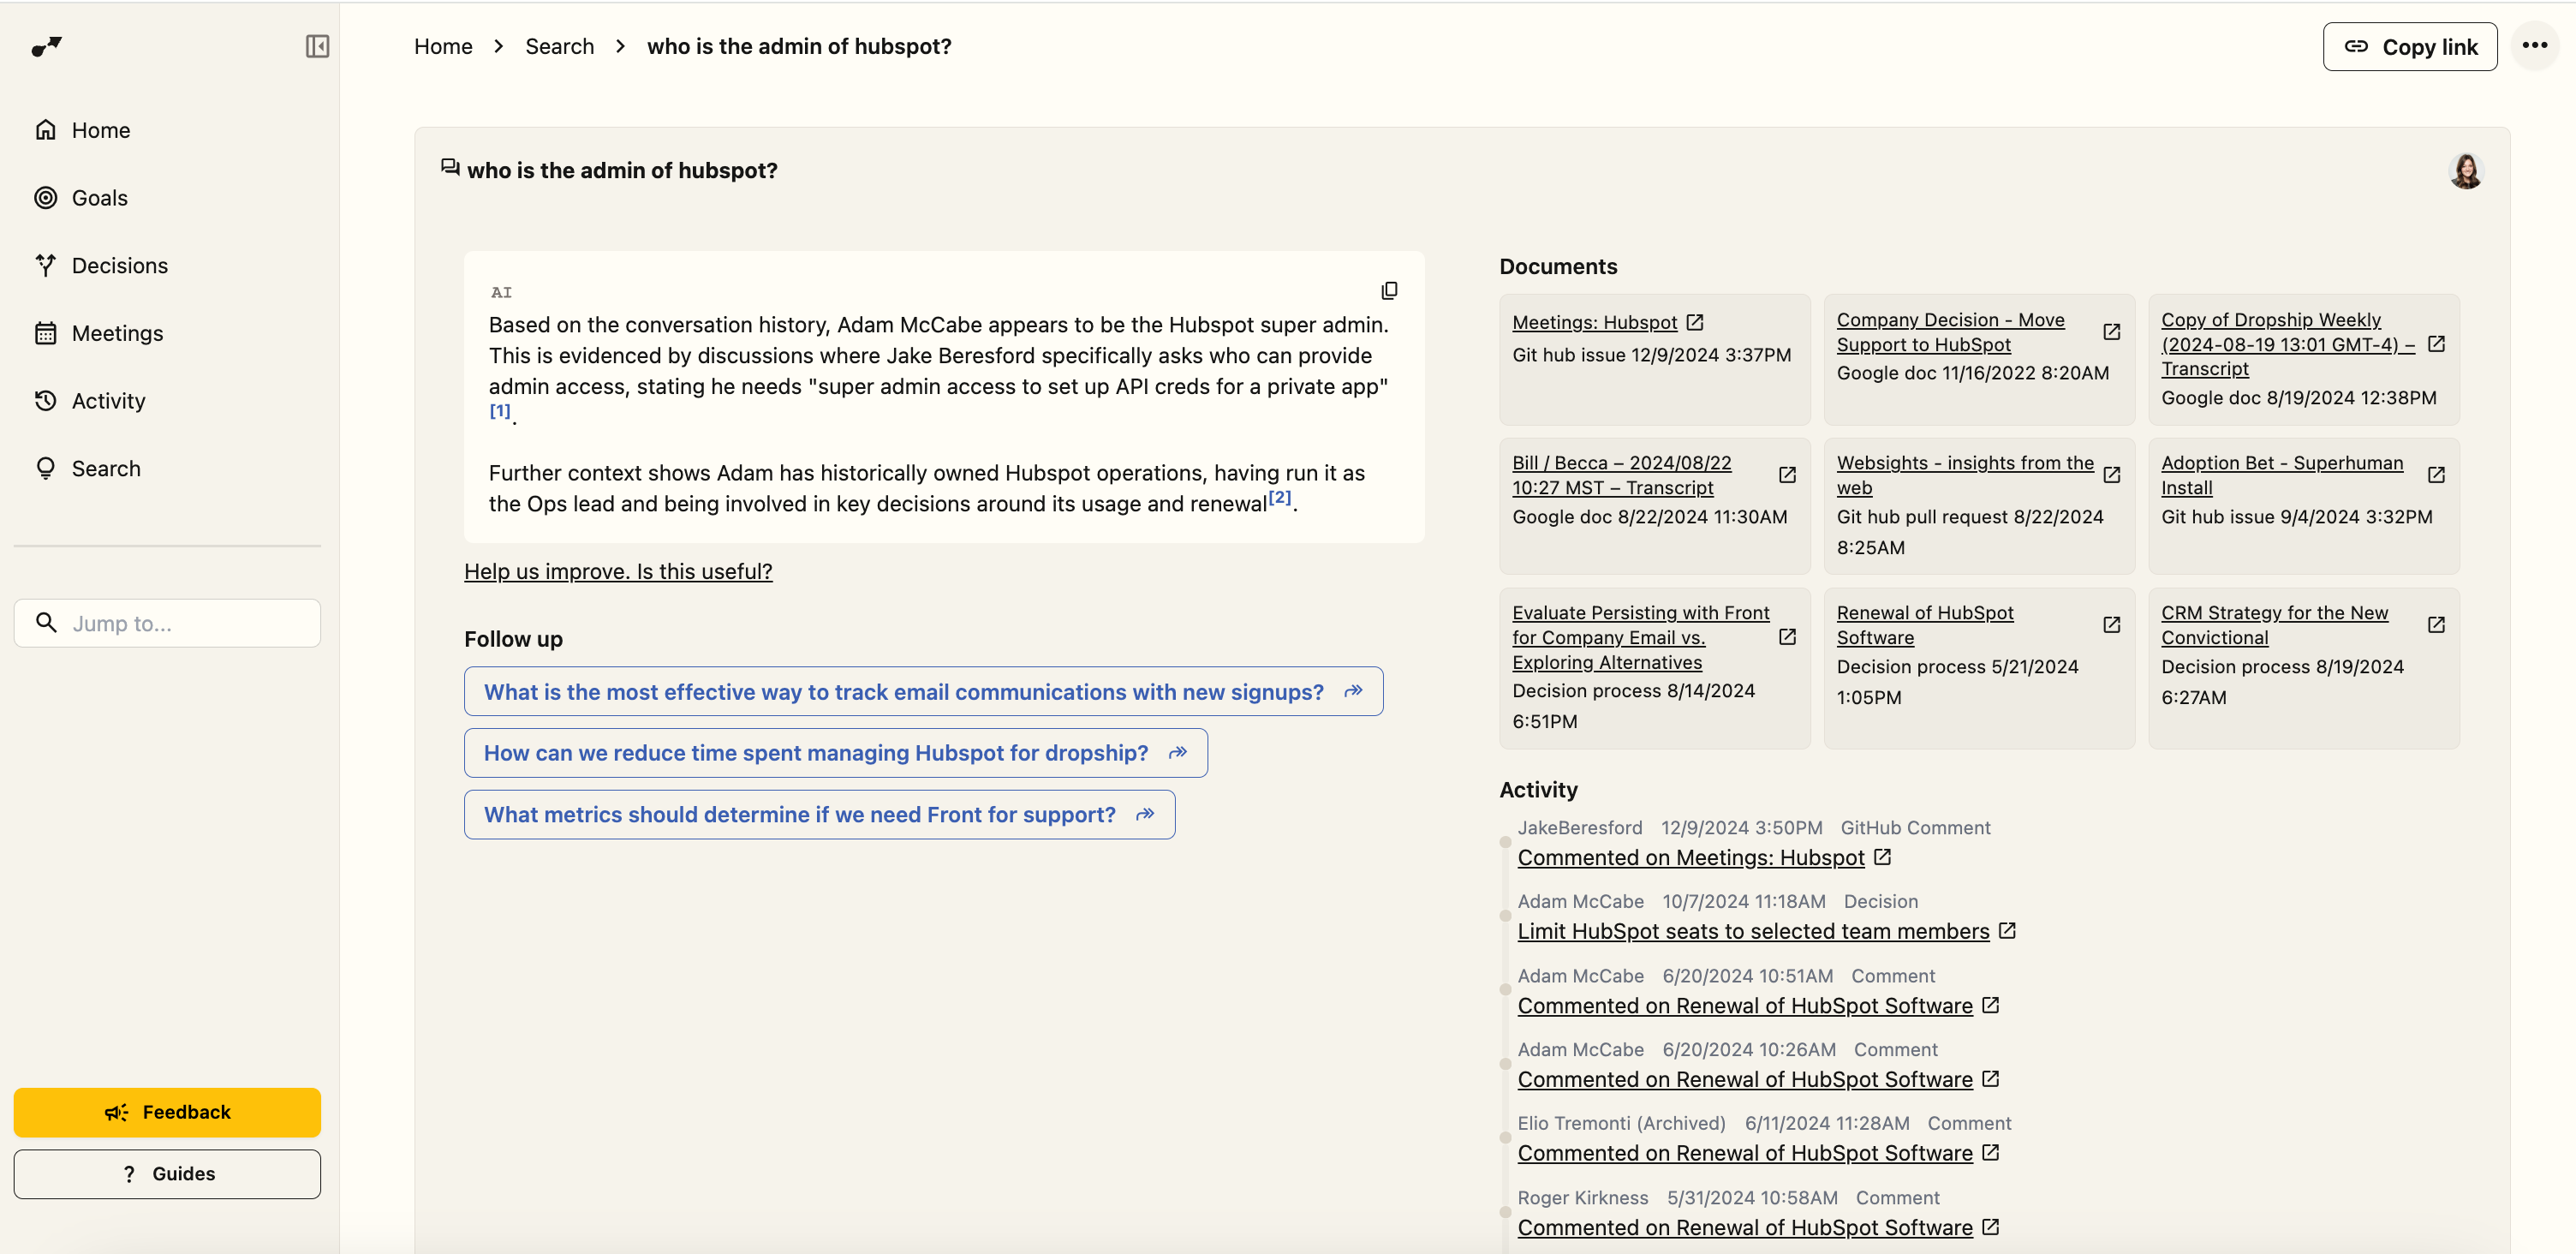
Task: Open the three-dot more options menu
Action: [2534, 45]
